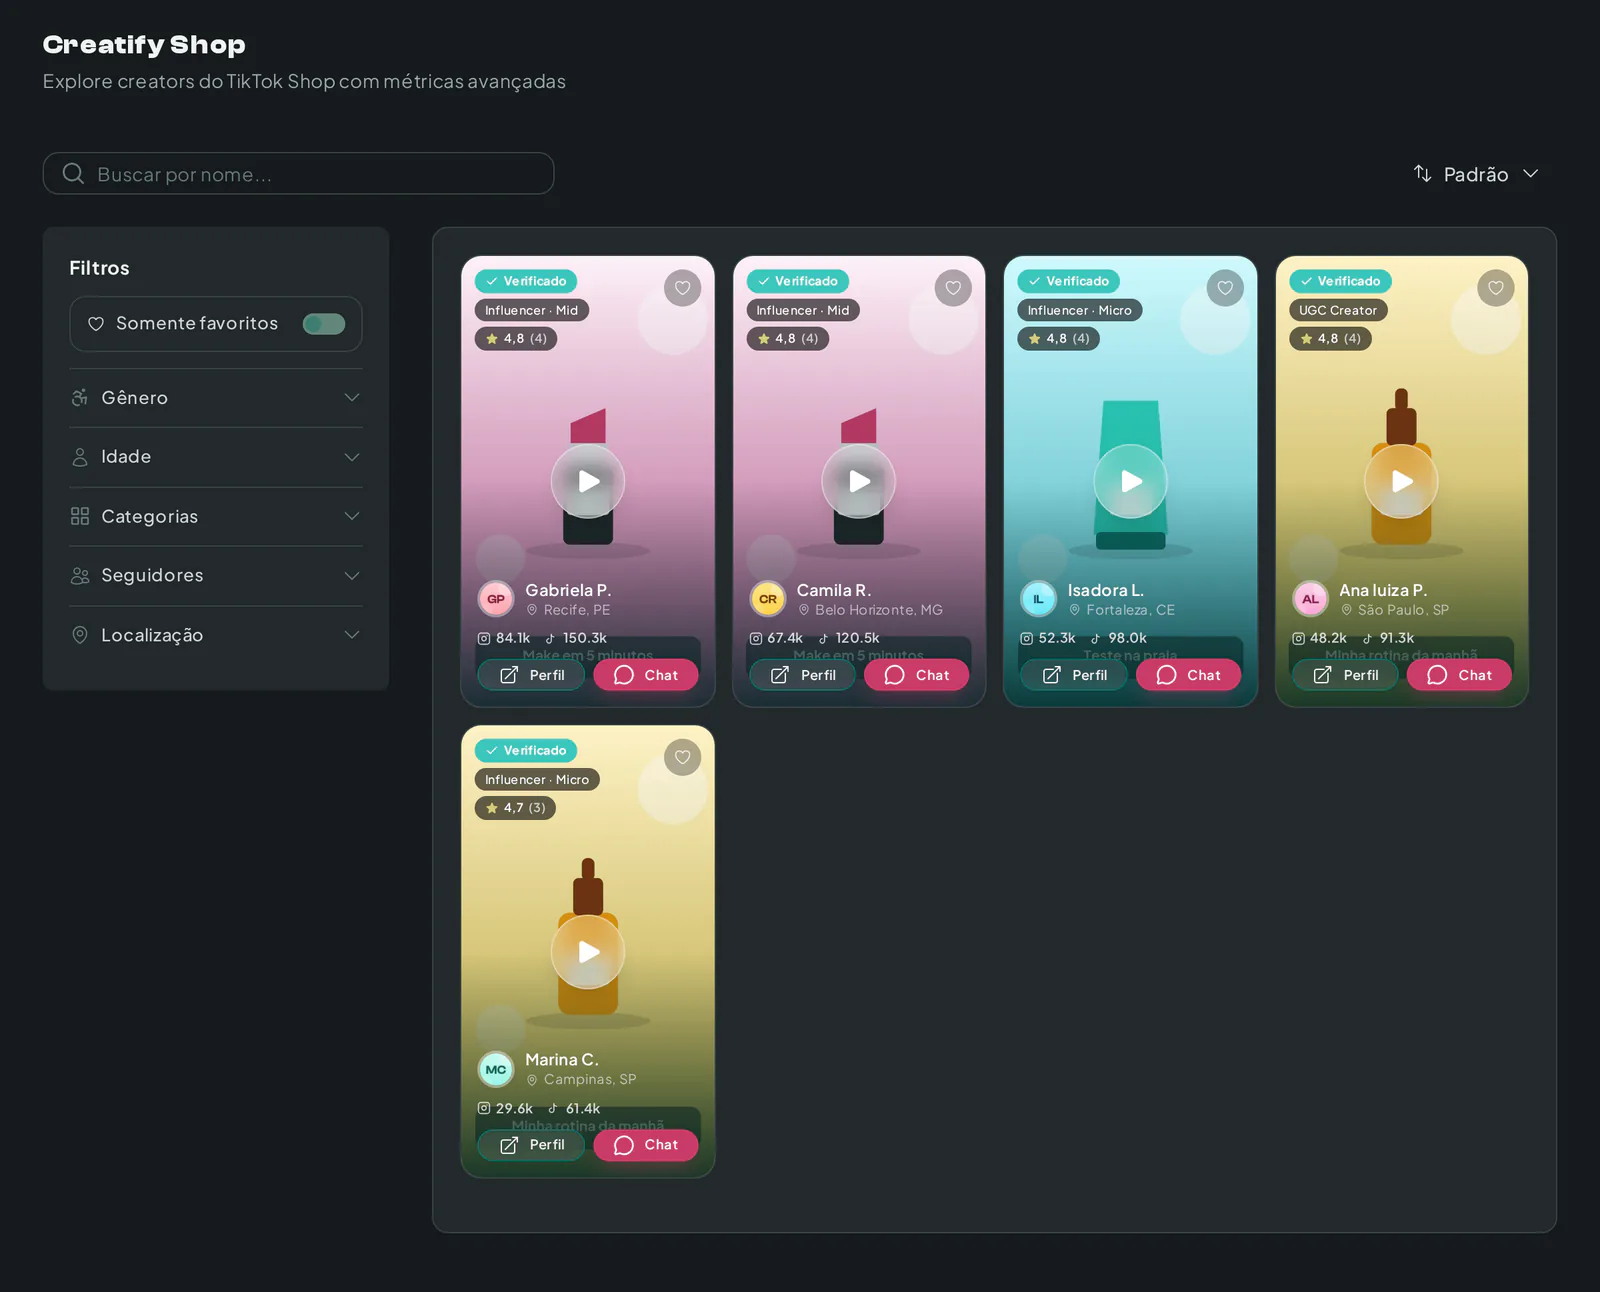Play Ana luiza P.'s video
The width and height of the screenshot is (1600, 1292).
pyautogui.click(x=1402, y=481)
